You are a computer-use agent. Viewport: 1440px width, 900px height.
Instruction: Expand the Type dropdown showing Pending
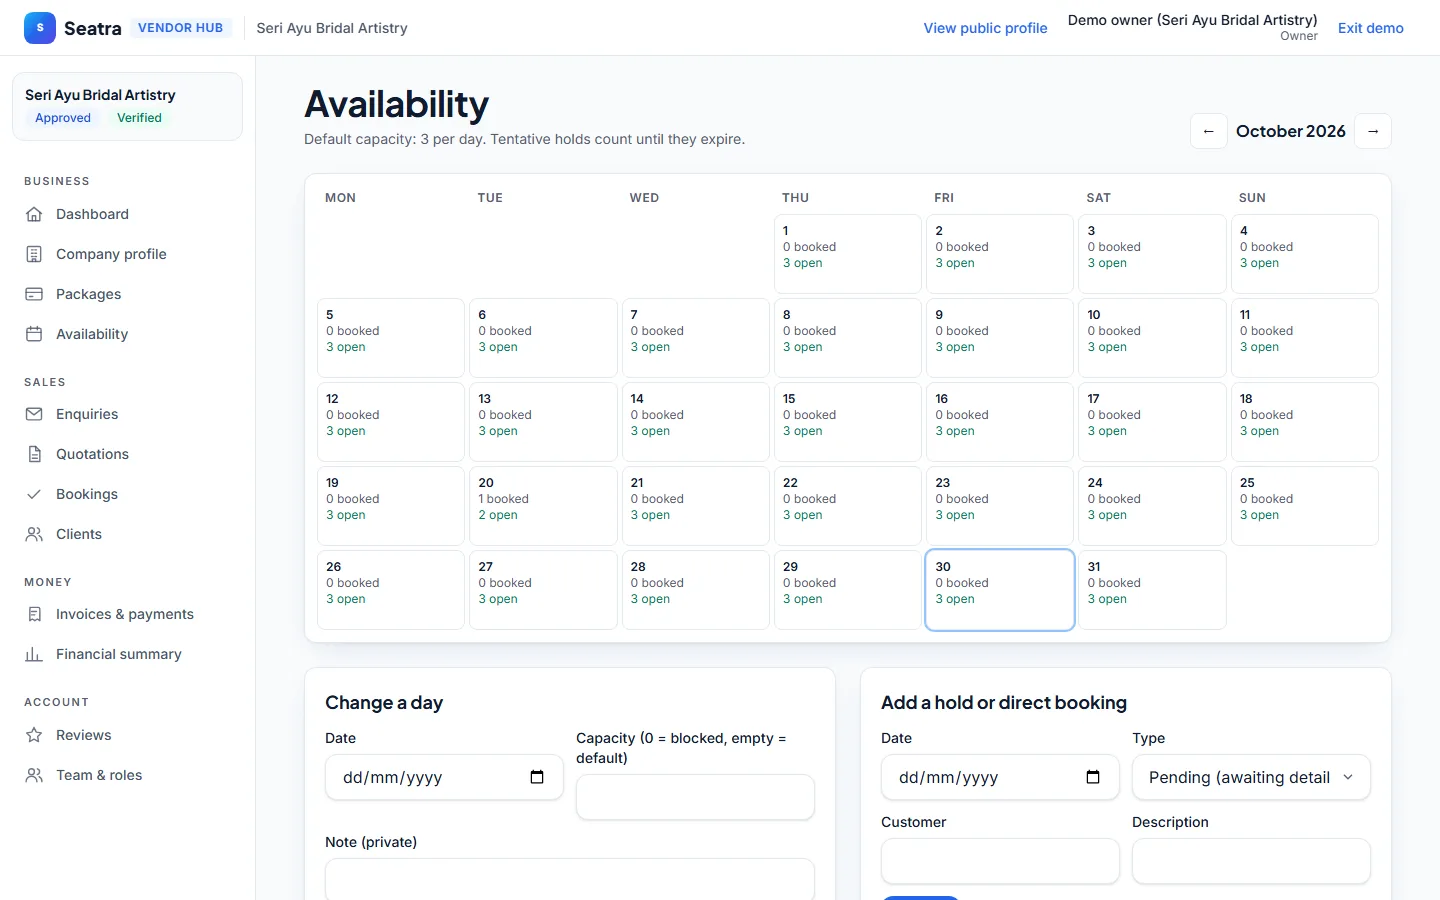[x=1251, y=777]
